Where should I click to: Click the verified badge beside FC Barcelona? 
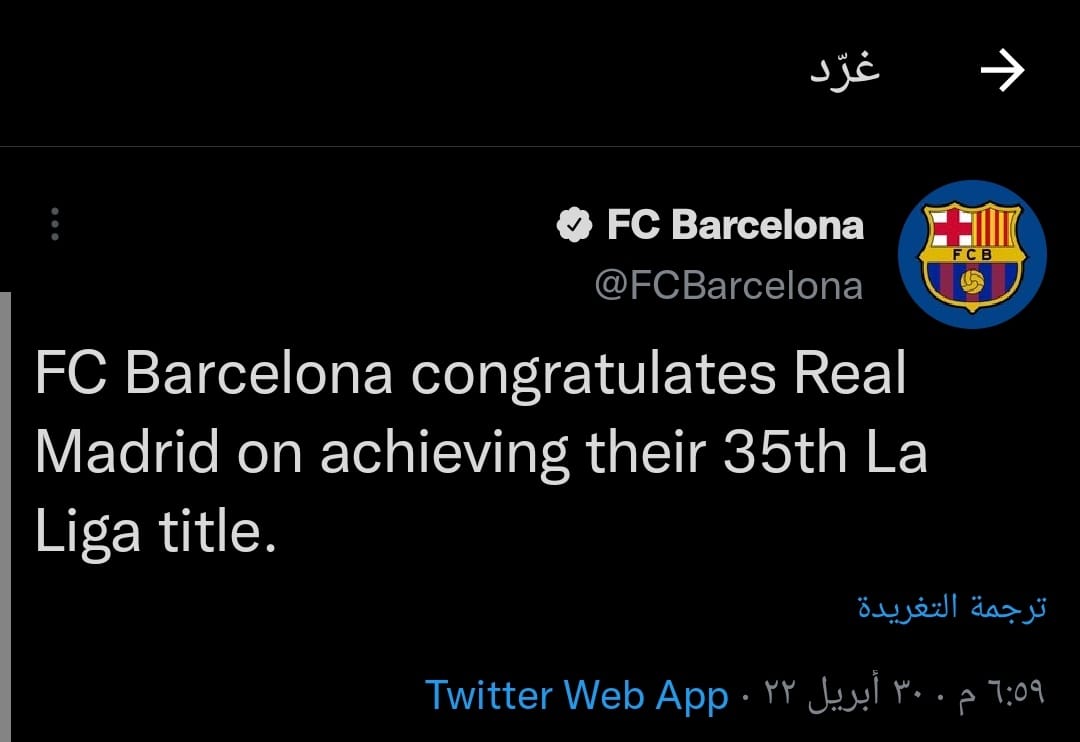coord(573,225)
